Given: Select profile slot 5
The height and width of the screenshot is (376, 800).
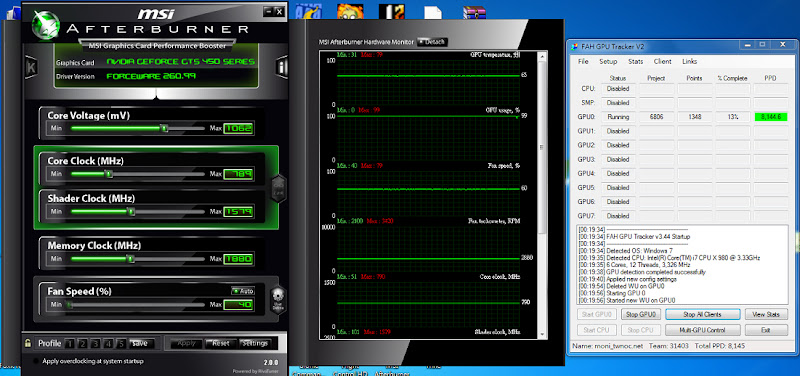Looking at the screenshot, I should tap(121, 343).
